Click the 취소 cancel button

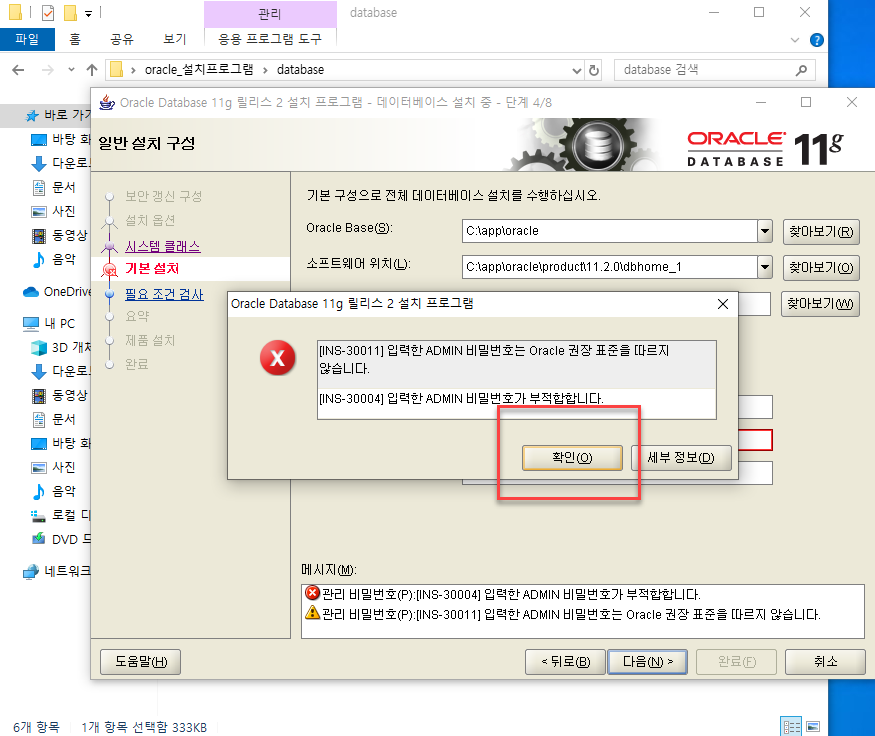point(825,662)
